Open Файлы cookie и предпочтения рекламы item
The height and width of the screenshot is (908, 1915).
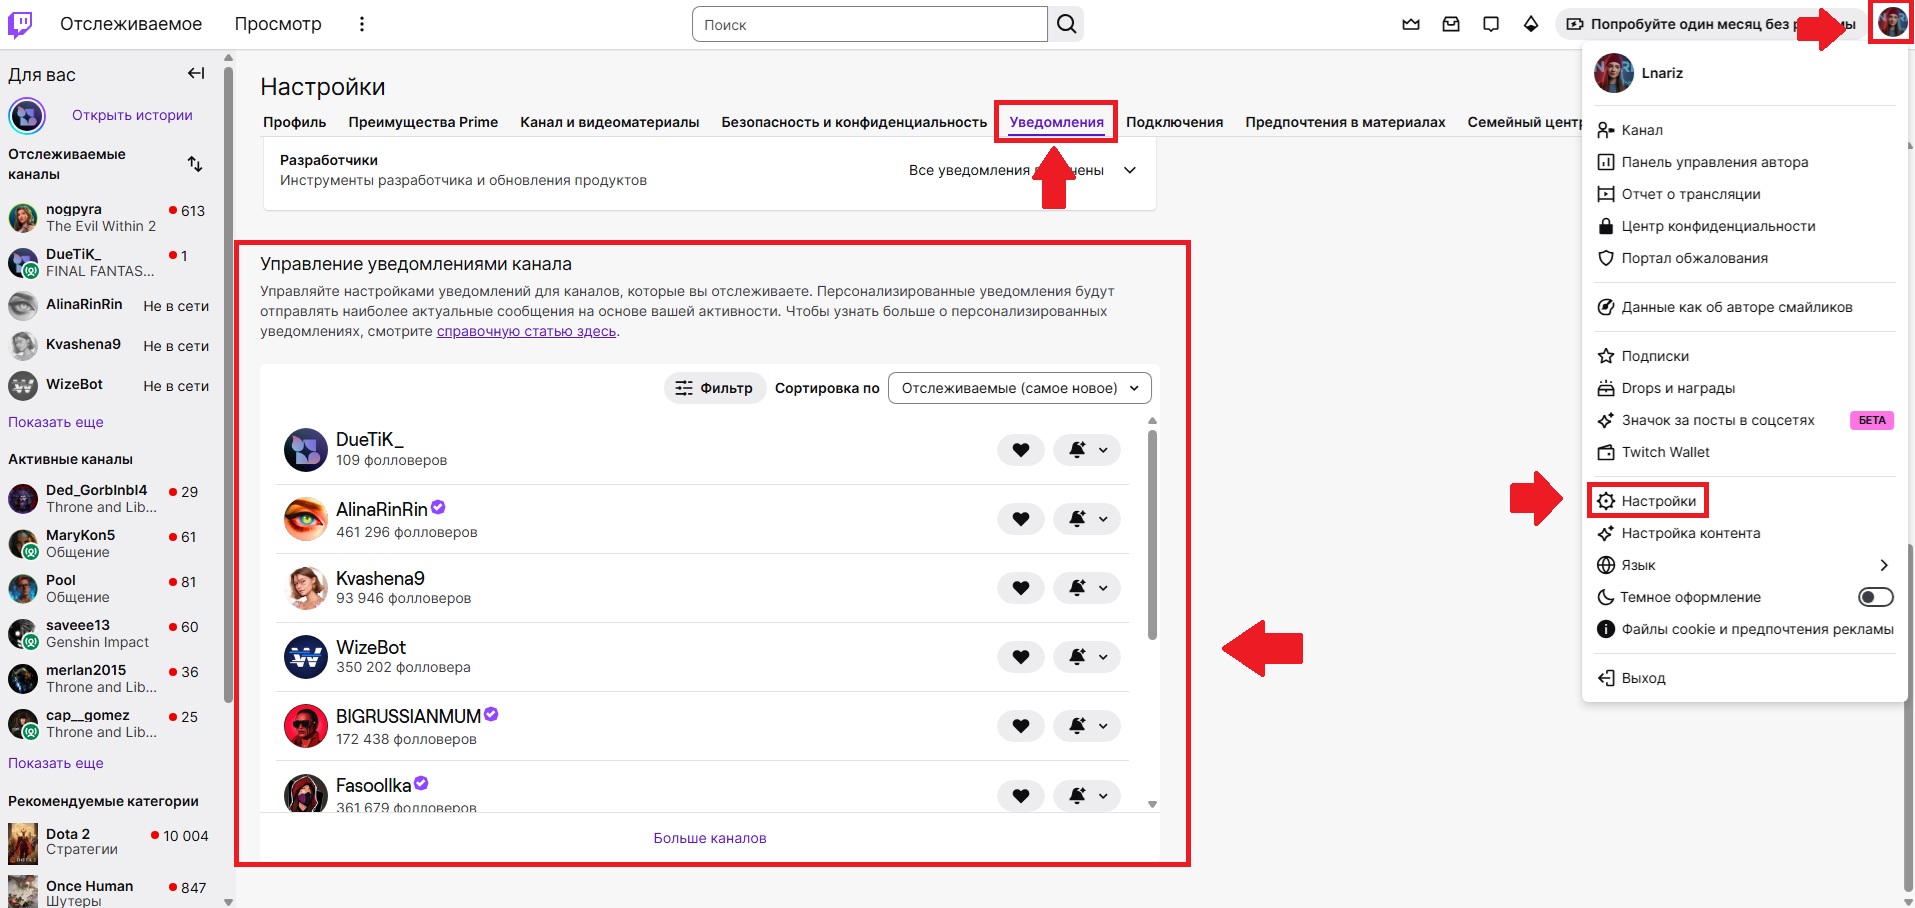(x=1745, y=629)
